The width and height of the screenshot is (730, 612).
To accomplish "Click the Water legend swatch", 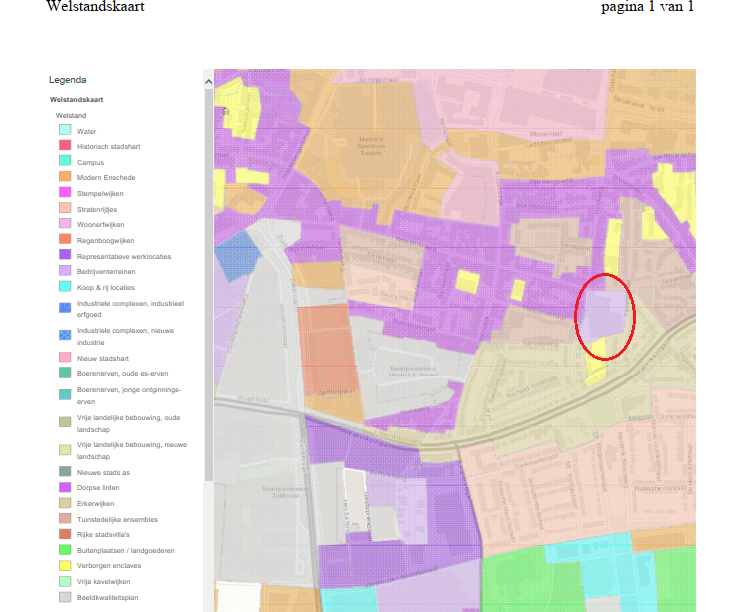I will pos(64,130).
